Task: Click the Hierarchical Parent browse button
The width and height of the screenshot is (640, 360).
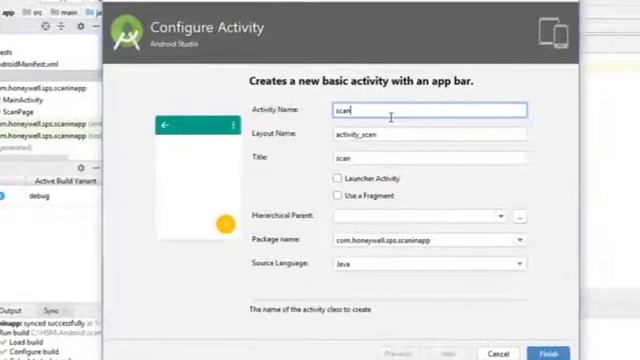Action: pyautogui.click(x=520, y=216)
